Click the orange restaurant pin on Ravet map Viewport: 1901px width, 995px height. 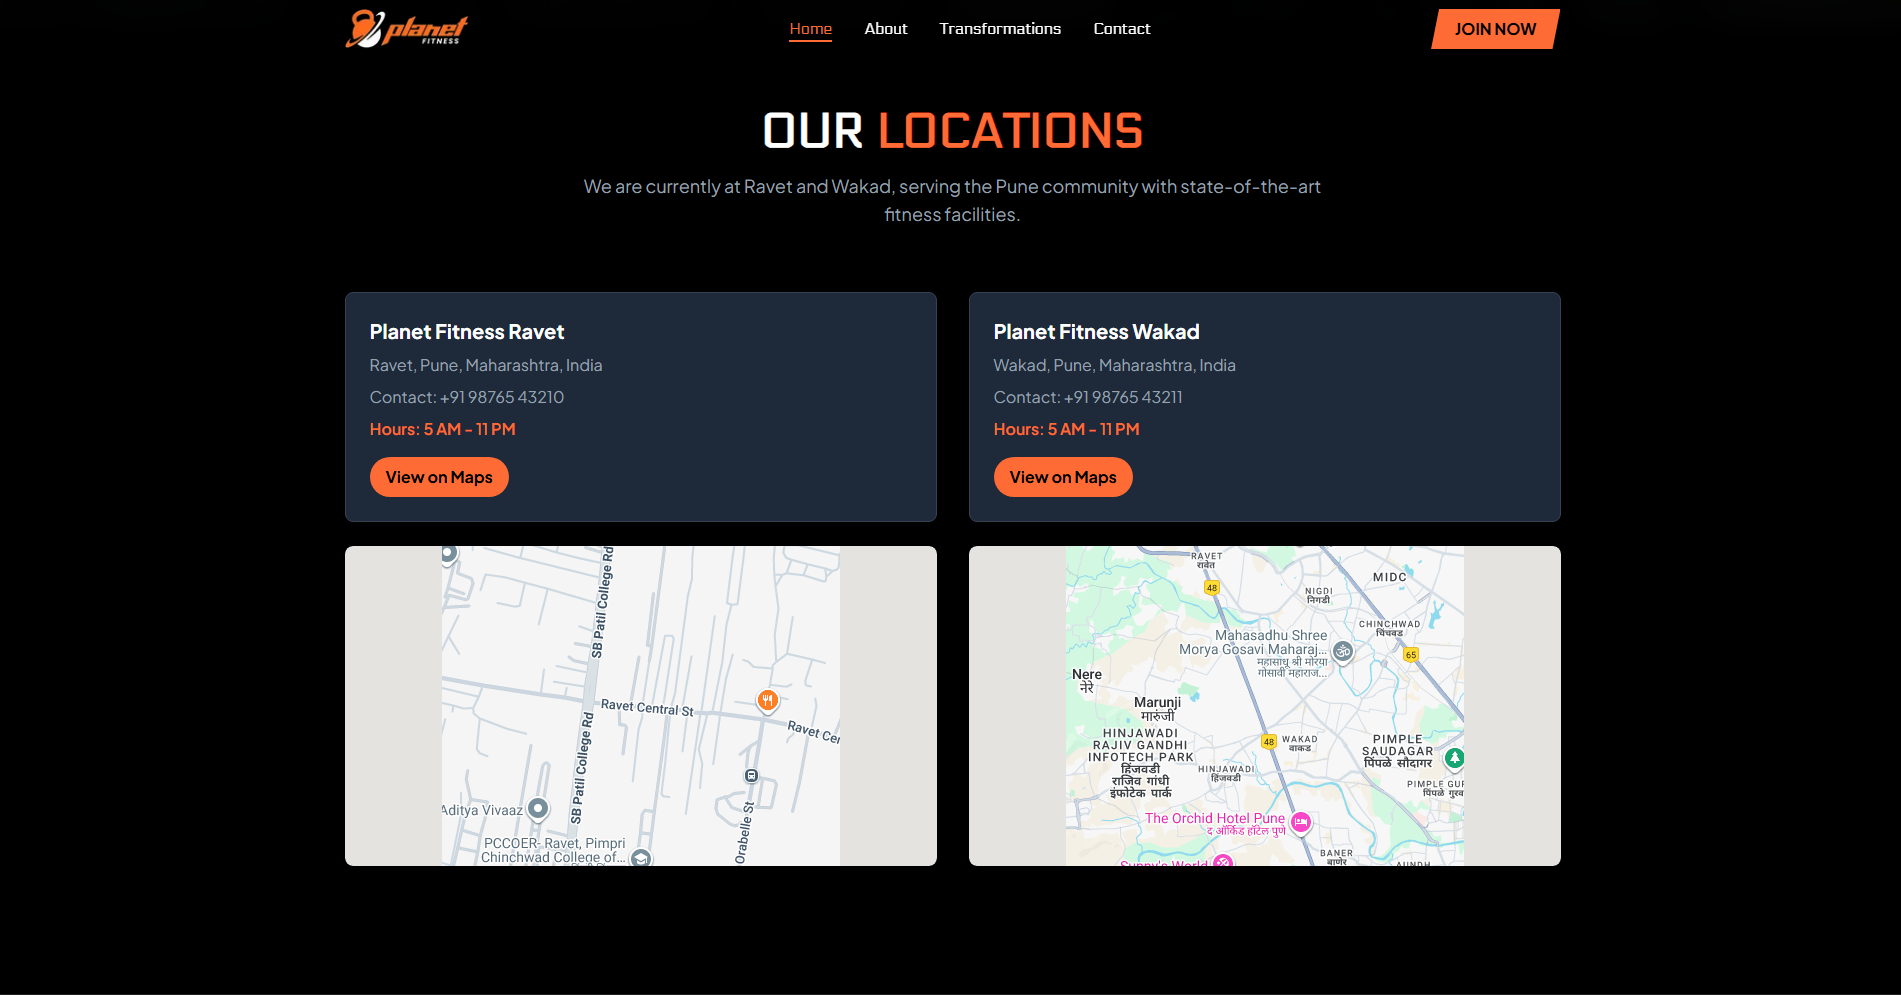tap(767, 700)
